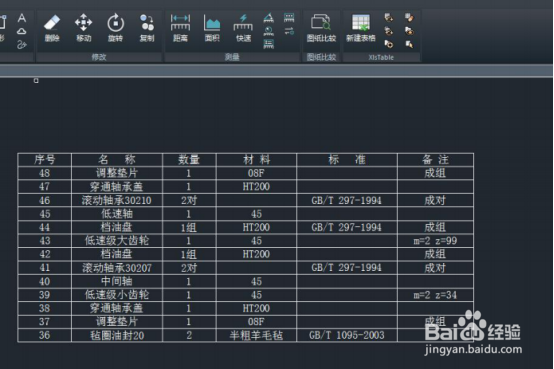This screenshot has height=369, width=554.
Task: Expand the XlsTable panel title
Action: pyautogui.click(x=381, y=57)
